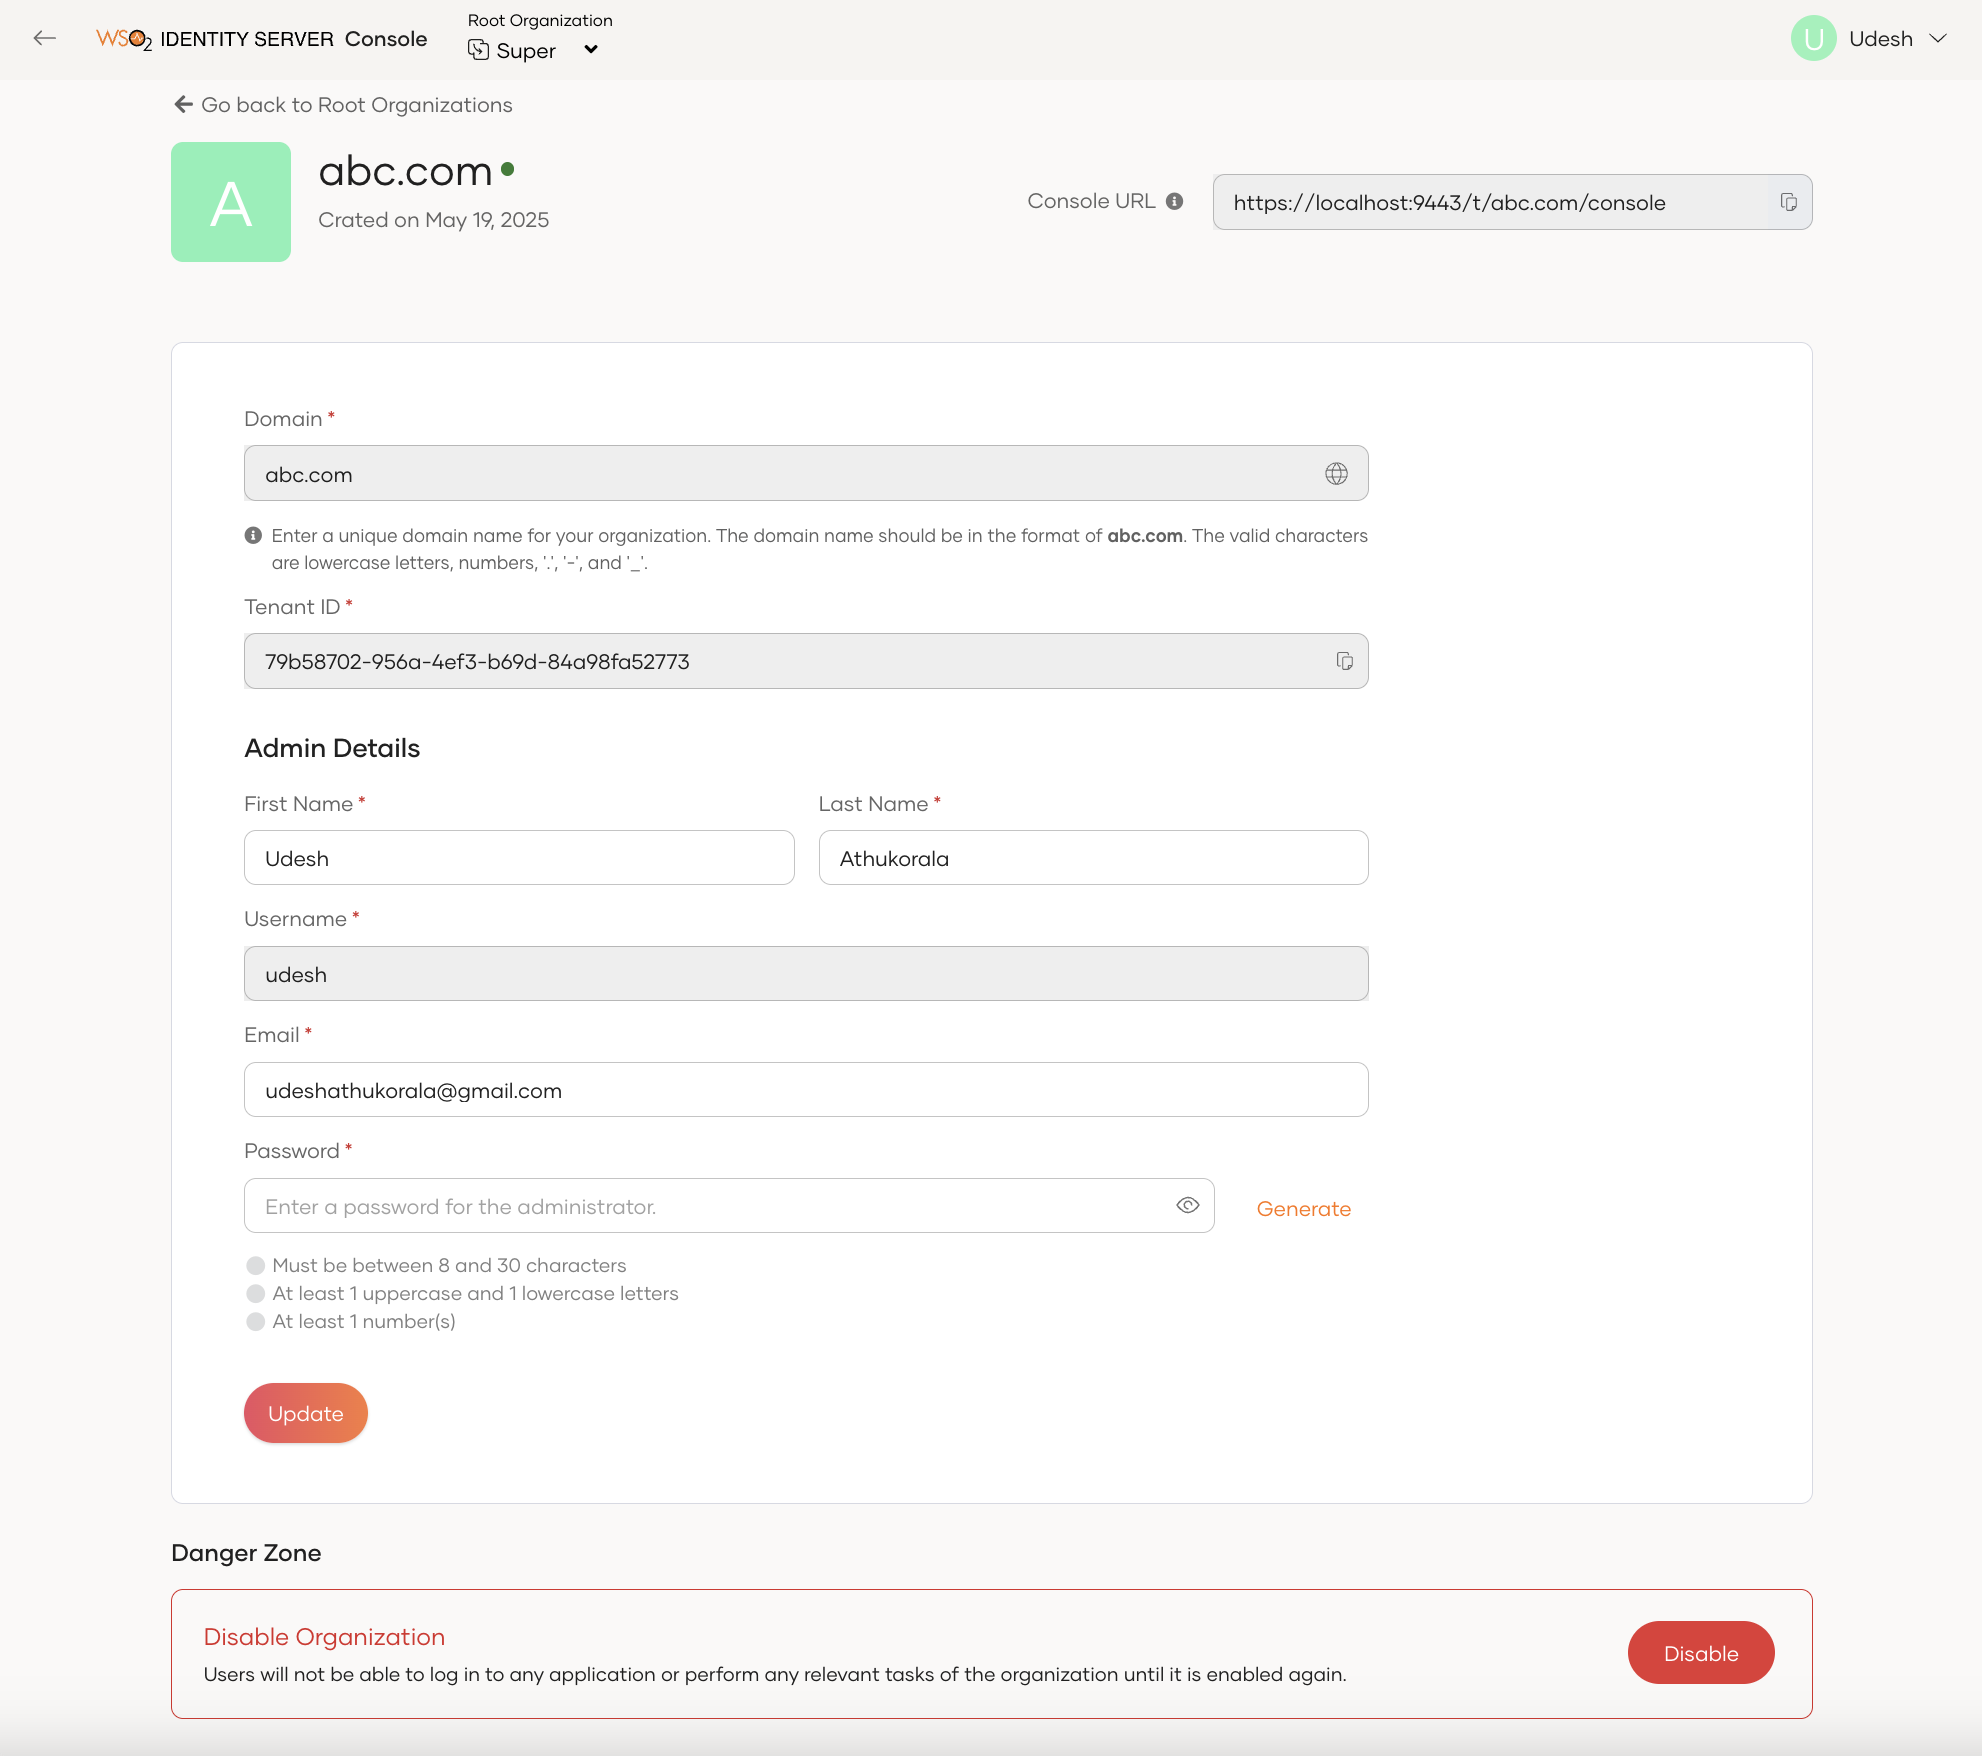Click the administrator Password field
Image resolution: width=1982 pixels, height=1756 pixels.
click(x=729, y=1206)
